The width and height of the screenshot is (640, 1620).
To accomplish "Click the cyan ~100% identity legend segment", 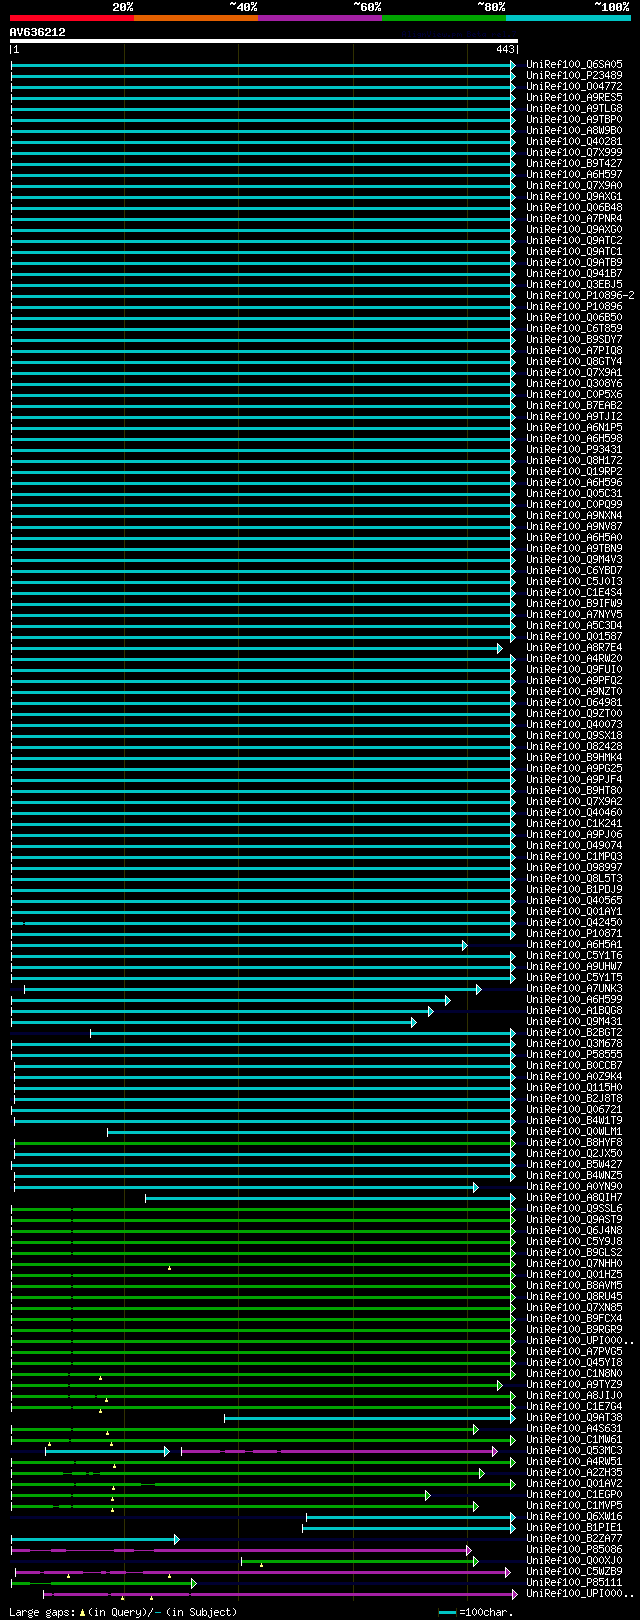I will (568, 17).
